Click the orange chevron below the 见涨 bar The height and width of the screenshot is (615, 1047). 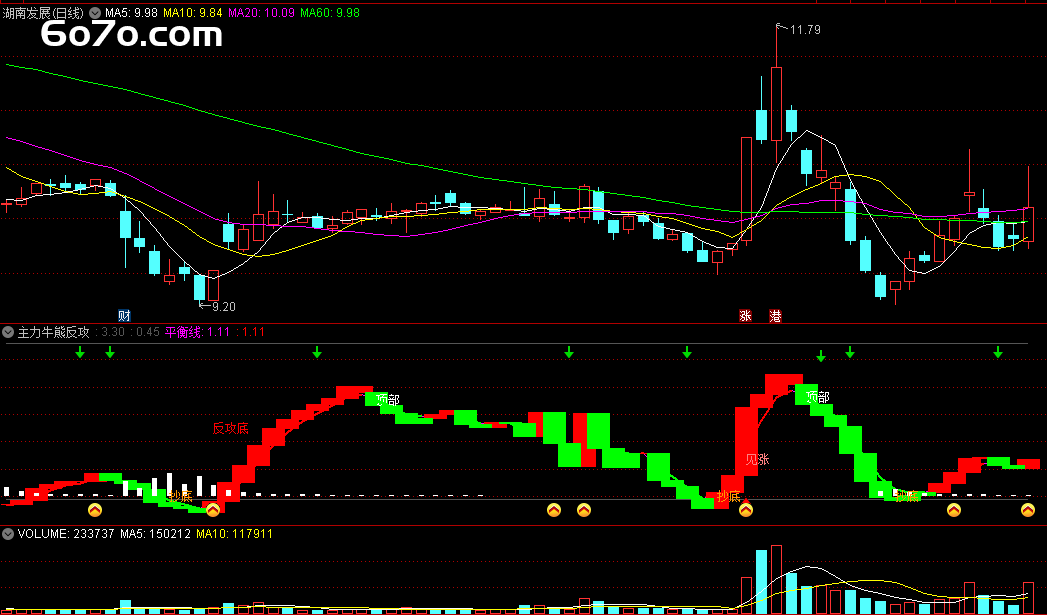point(746,510)
